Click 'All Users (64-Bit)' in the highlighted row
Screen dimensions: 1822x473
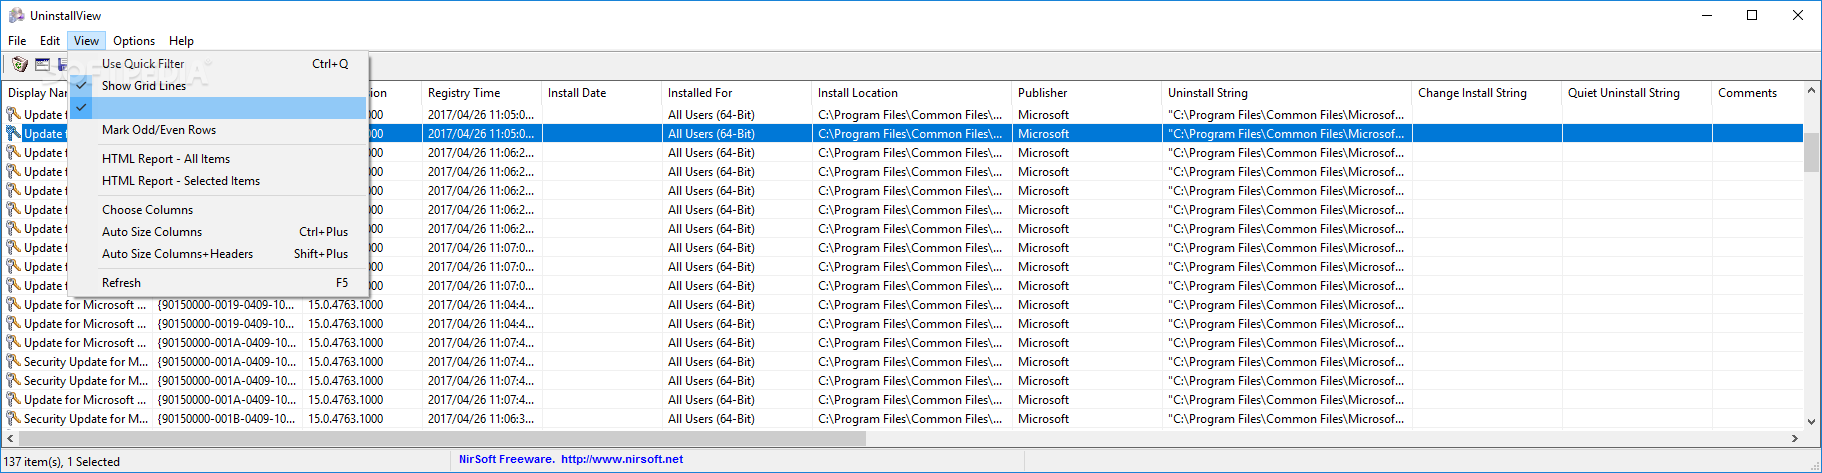(711, 133)
